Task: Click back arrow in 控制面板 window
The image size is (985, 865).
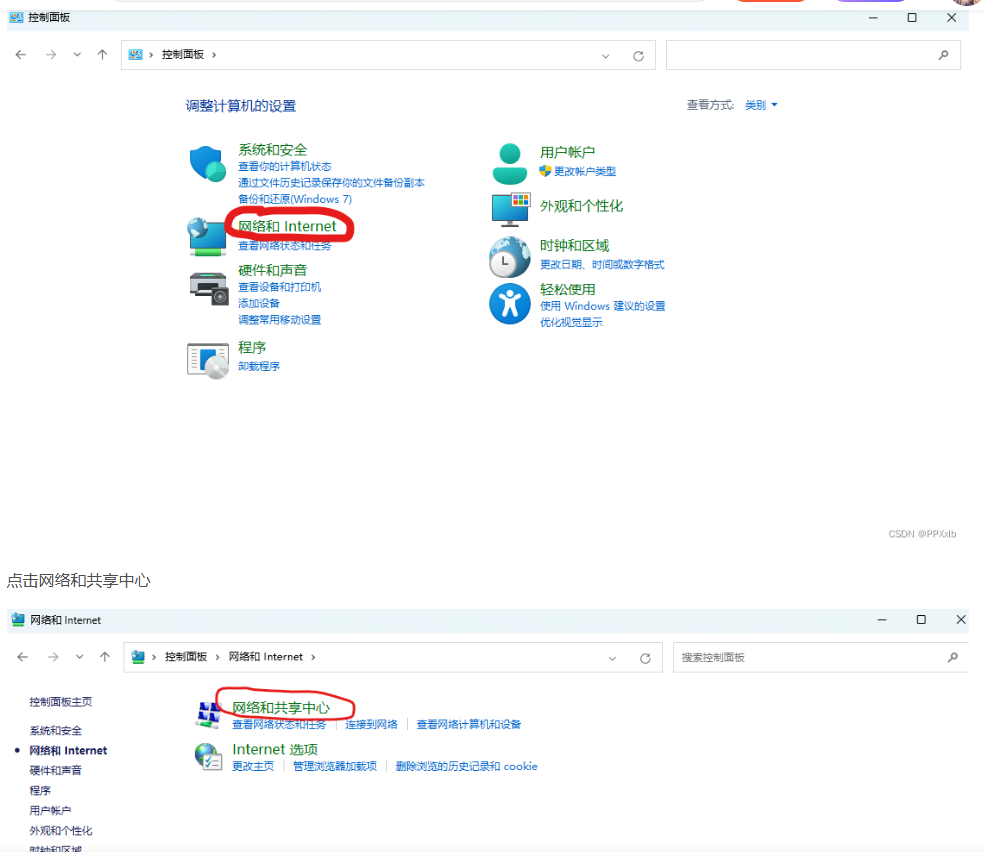Action: tap(21, 55)
